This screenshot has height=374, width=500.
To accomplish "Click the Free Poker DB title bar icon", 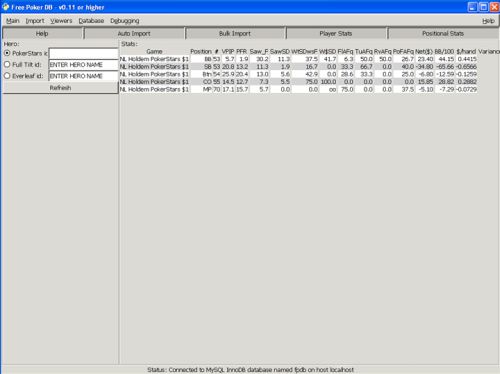I will tap(5, 7).
